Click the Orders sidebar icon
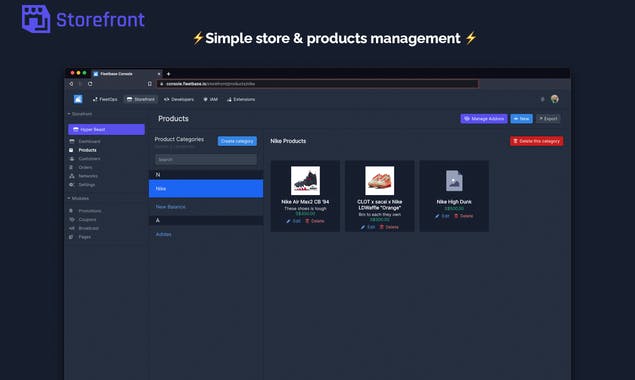The image size is (635, 380). click(x=72, y=167)
